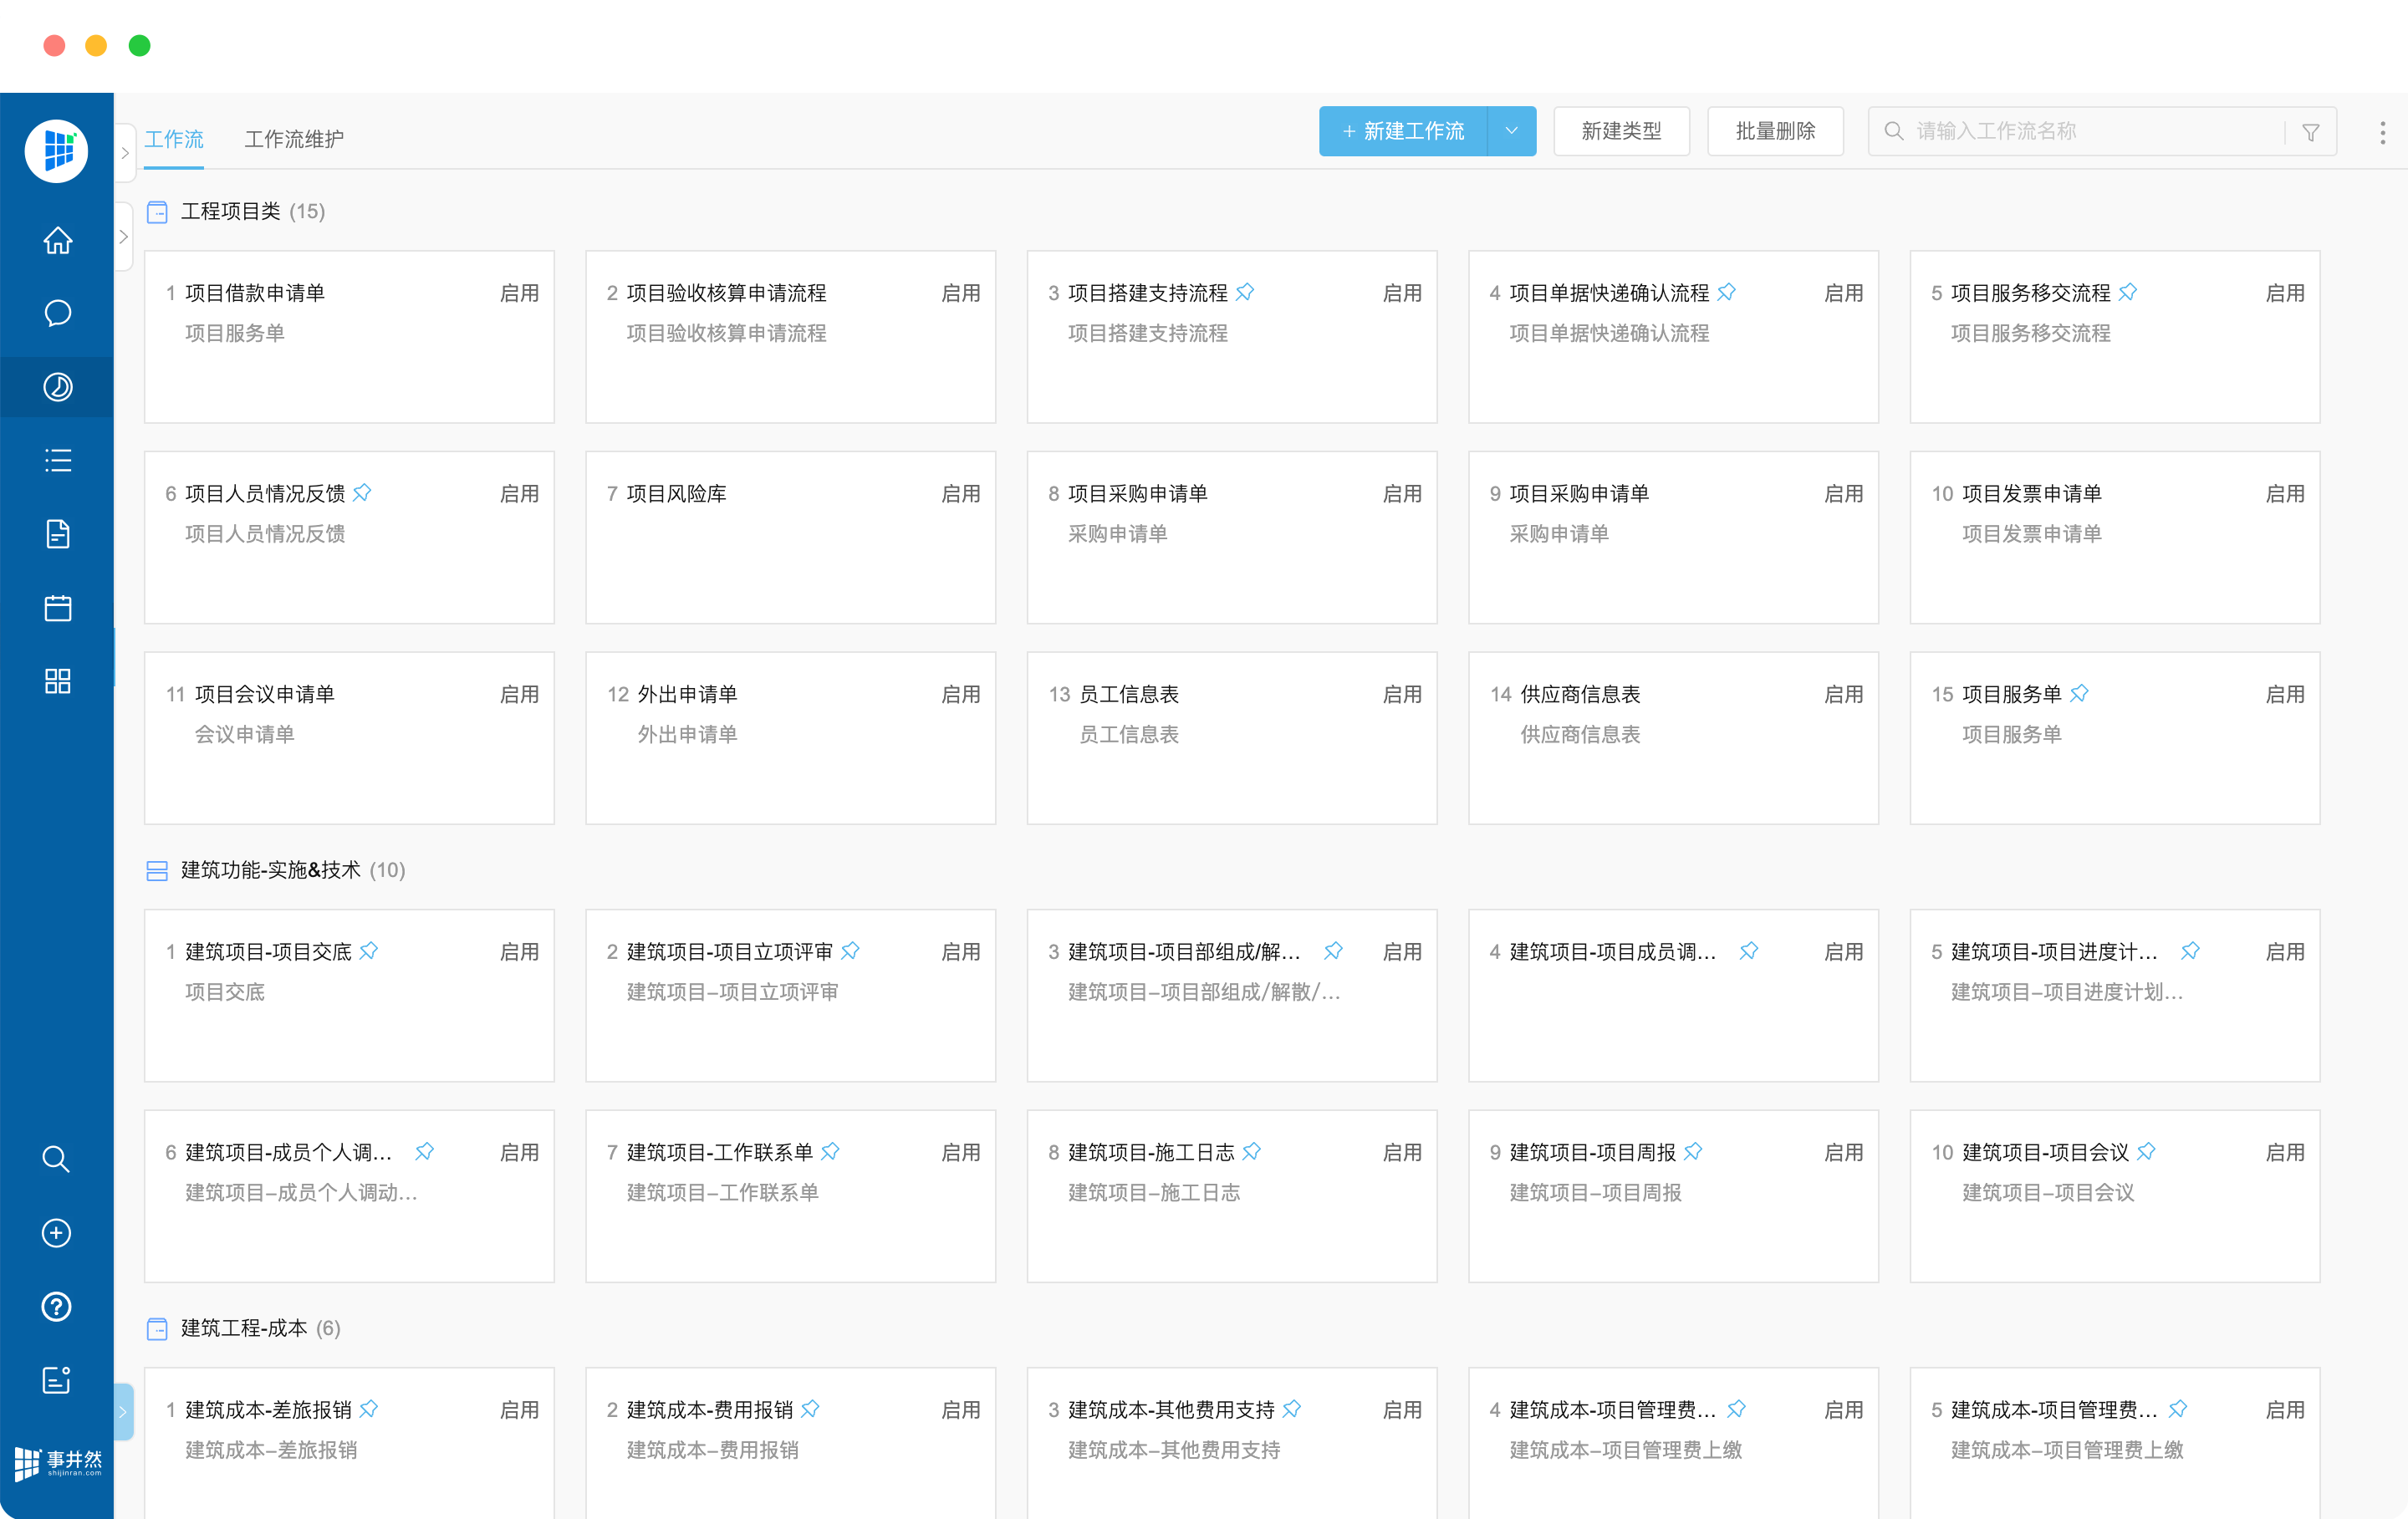Viewport: 2408px width, 1519px height.
Task: Click the filter funnel icon in search box
Action: pyautogui.click(x=2310, y=132)
